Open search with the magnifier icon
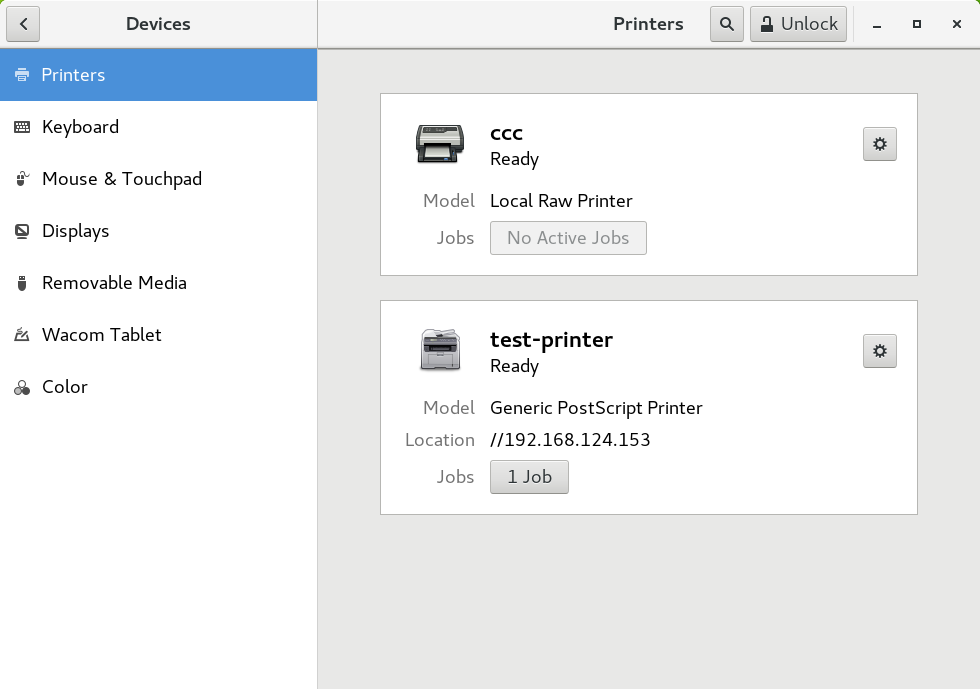980x689 pixels. 726,24
